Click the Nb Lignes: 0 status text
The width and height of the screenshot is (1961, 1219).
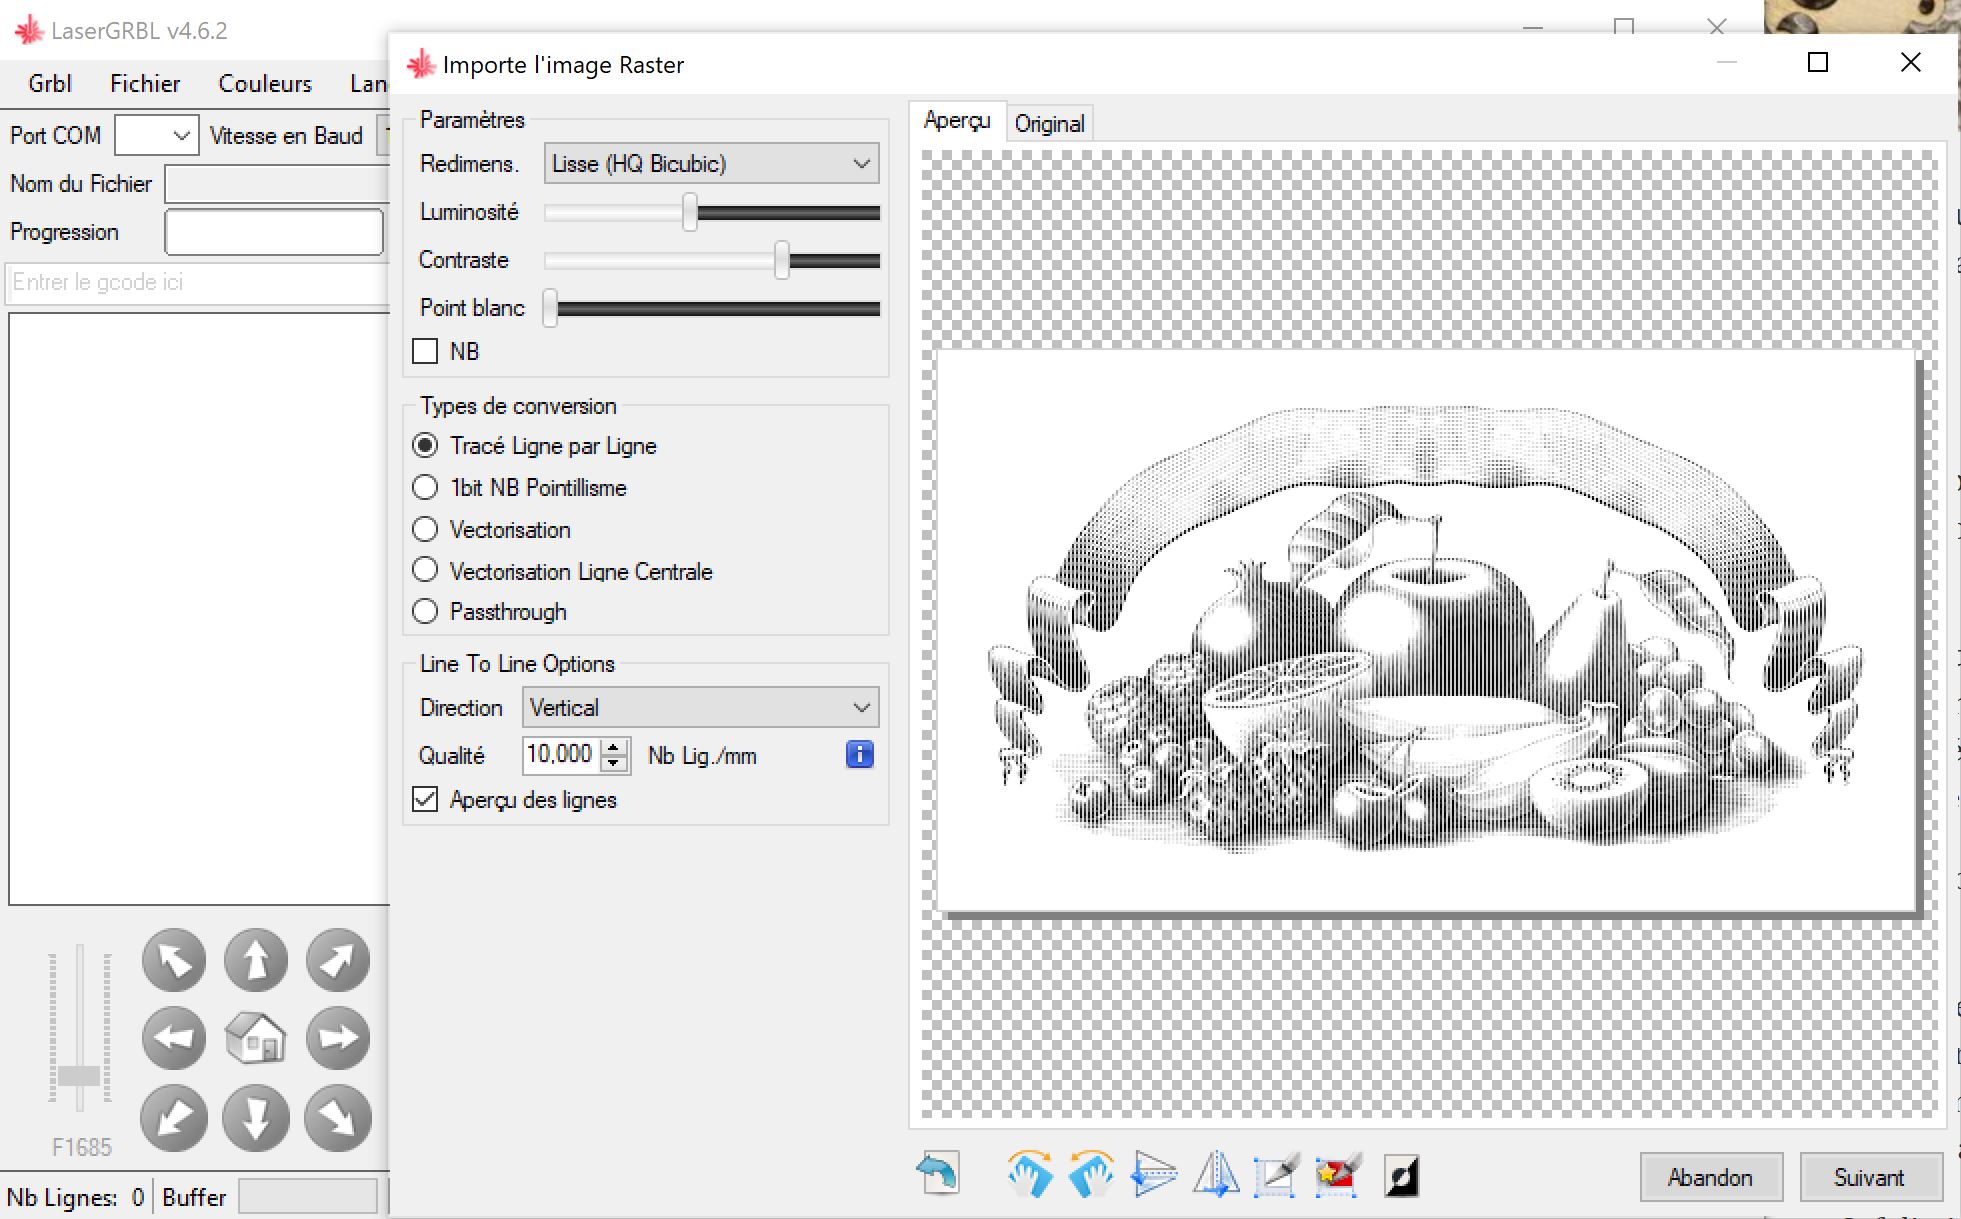point(76,1197)
